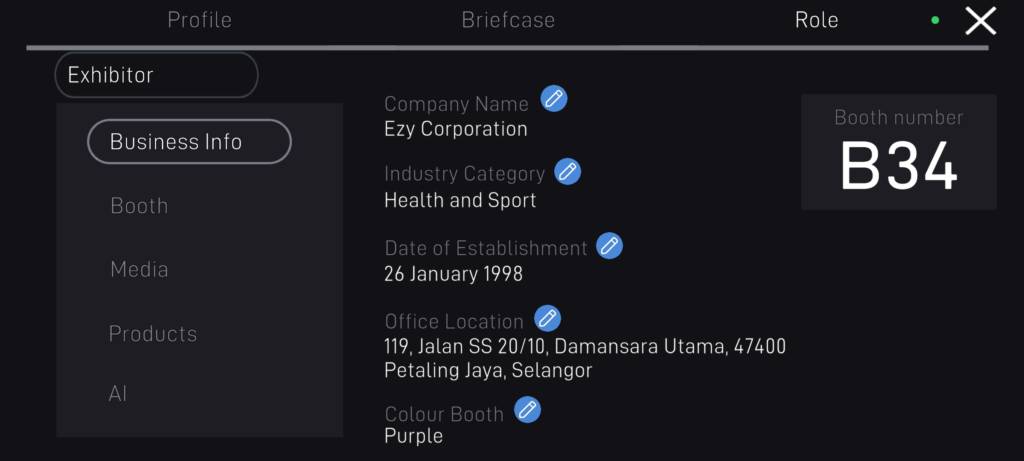1024x461 pixels.
Task: Switch to the Briefcase tab
Action: point(508,20)
